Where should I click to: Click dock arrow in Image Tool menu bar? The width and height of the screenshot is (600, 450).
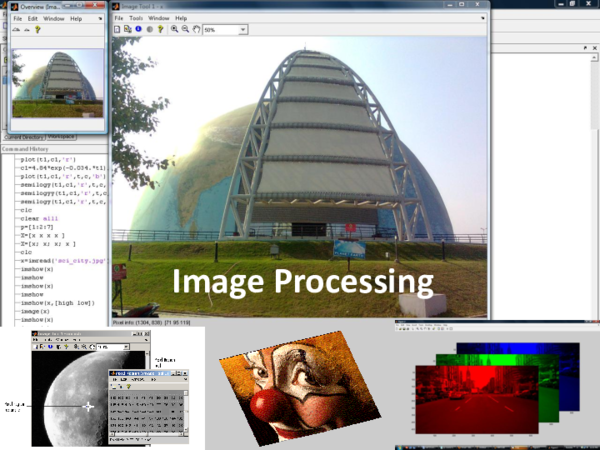(x=483, y=18)
